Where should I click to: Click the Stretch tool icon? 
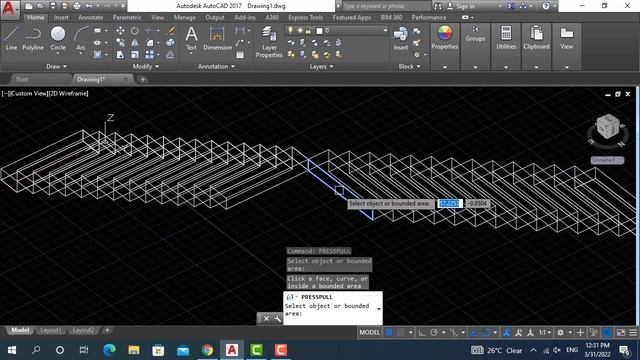pyautogui.click(x=120, y=54)
